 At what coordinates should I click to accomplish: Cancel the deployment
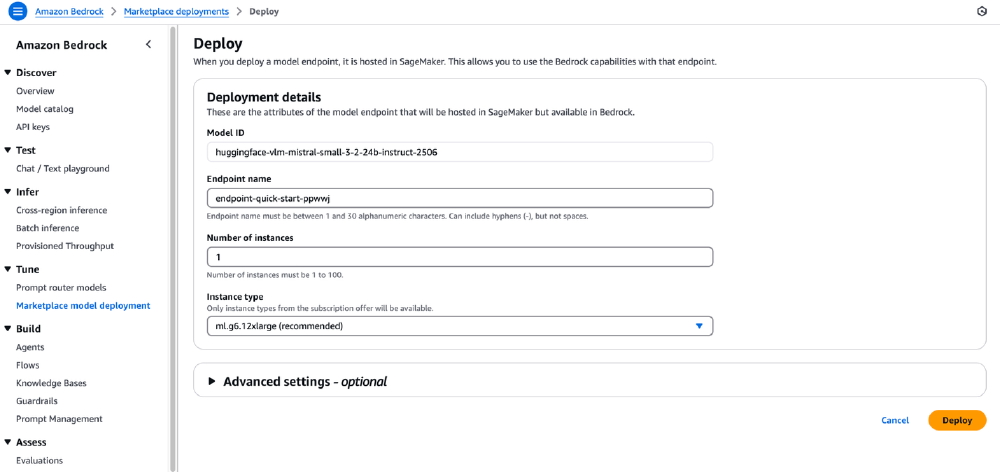[x=894, y=420]
